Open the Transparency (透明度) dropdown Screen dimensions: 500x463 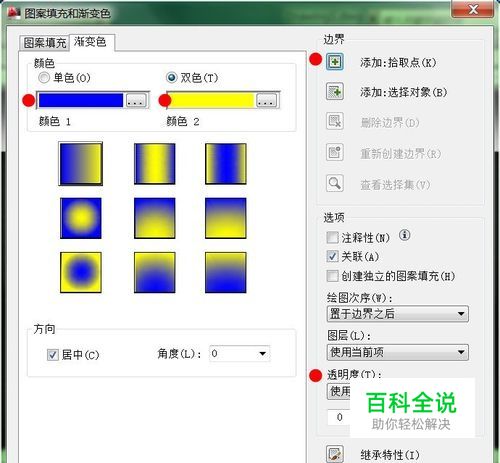pyautogui.click(x=339, y=391)
